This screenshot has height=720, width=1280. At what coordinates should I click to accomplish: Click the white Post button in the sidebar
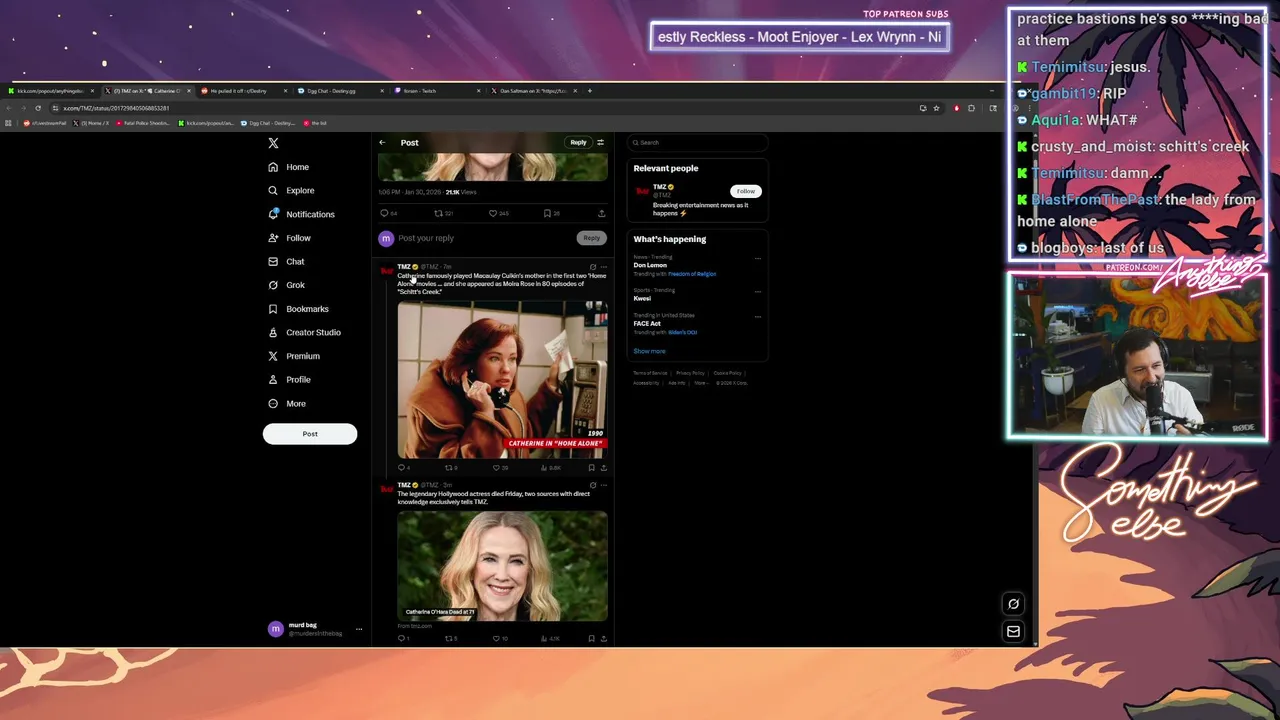click(310, 434)
